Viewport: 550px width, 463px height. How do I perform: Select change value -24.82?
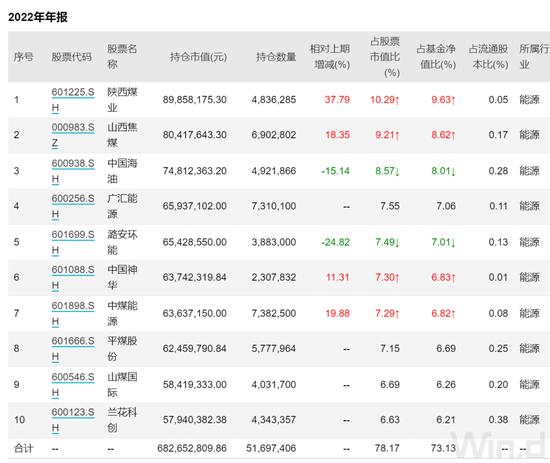coord(336,242)
